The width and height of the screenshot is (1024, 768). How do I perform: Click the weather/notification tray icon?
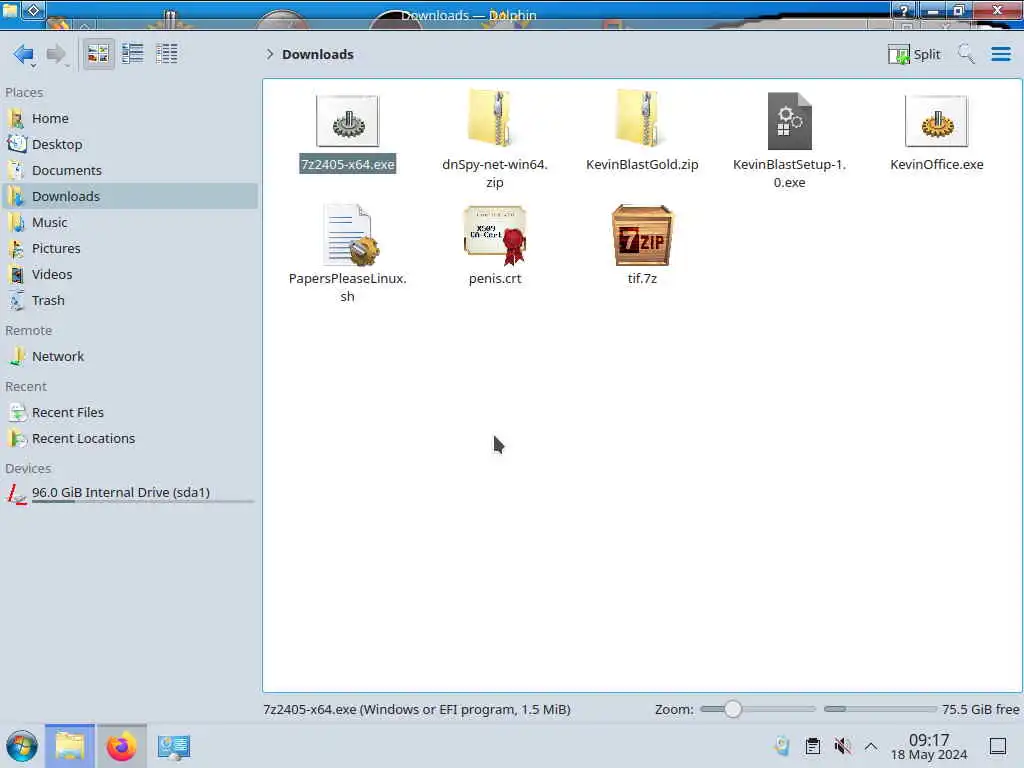tap(782, 746)
